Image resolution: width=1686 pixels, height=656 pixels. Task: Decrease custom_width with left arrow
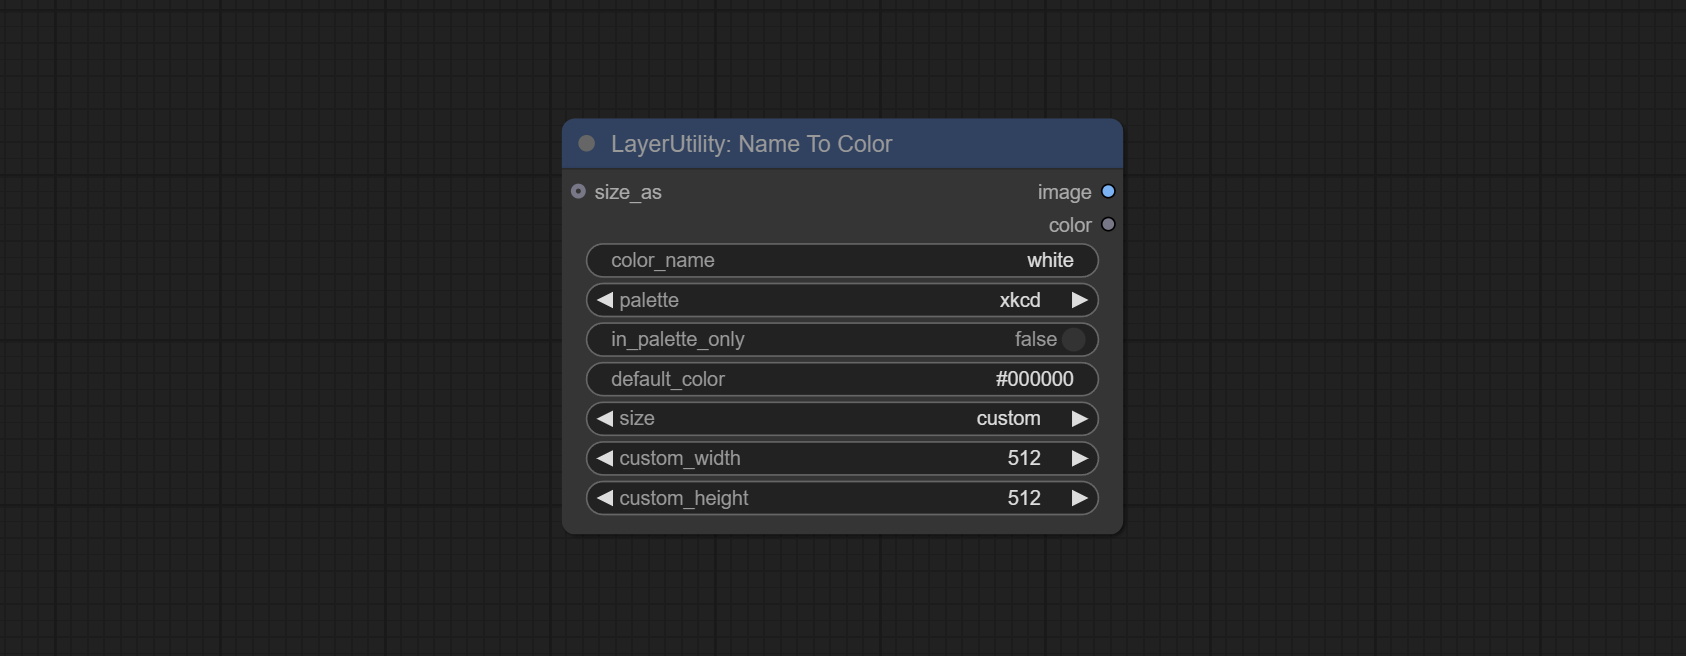[x=604, y=458]
